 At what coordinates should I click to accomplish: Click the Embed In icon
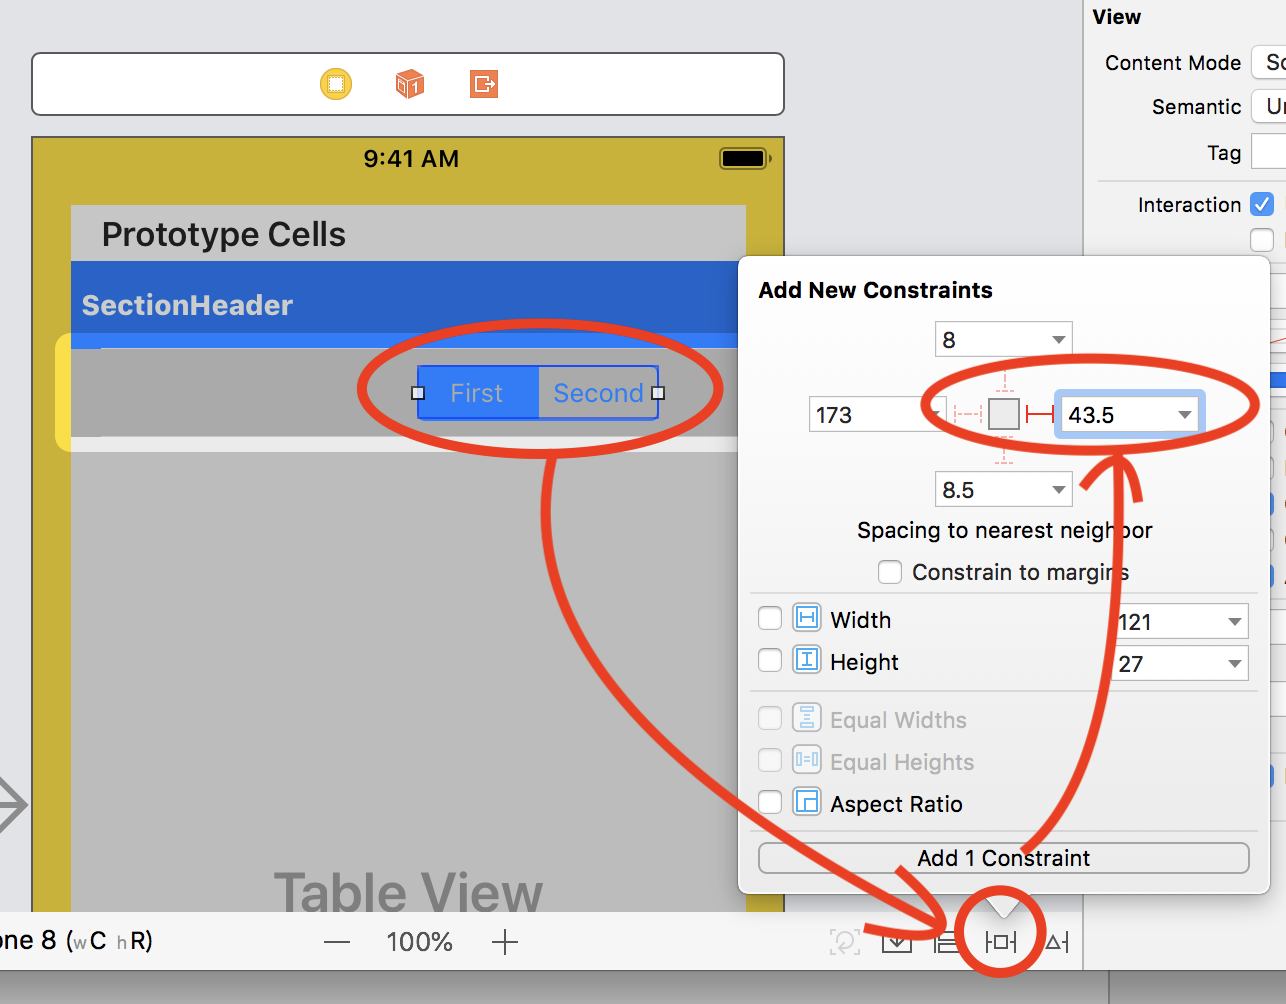click(897, 940)
